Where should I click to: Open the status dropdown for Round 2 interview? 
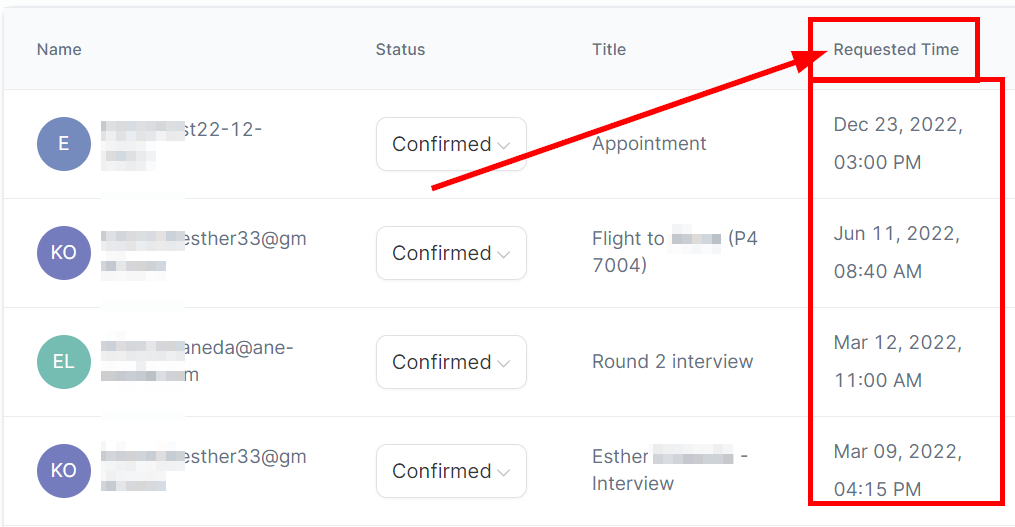451,362
